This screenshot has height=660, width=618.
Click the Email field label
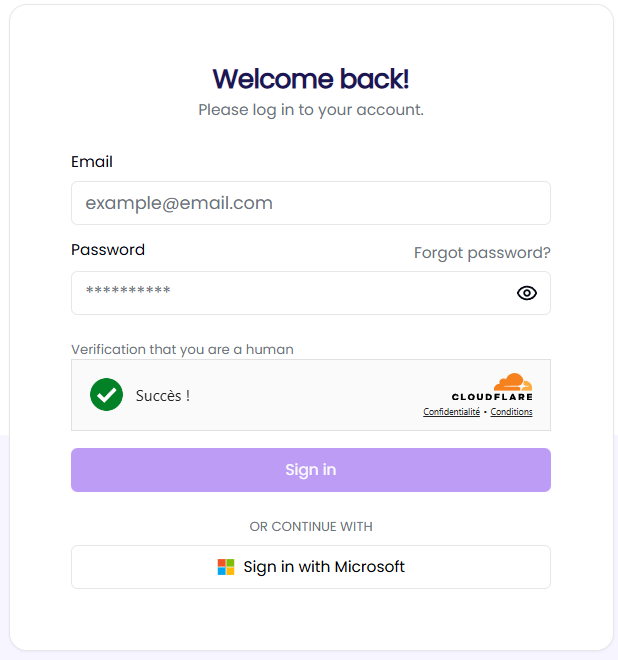click(x=92, y=162)
